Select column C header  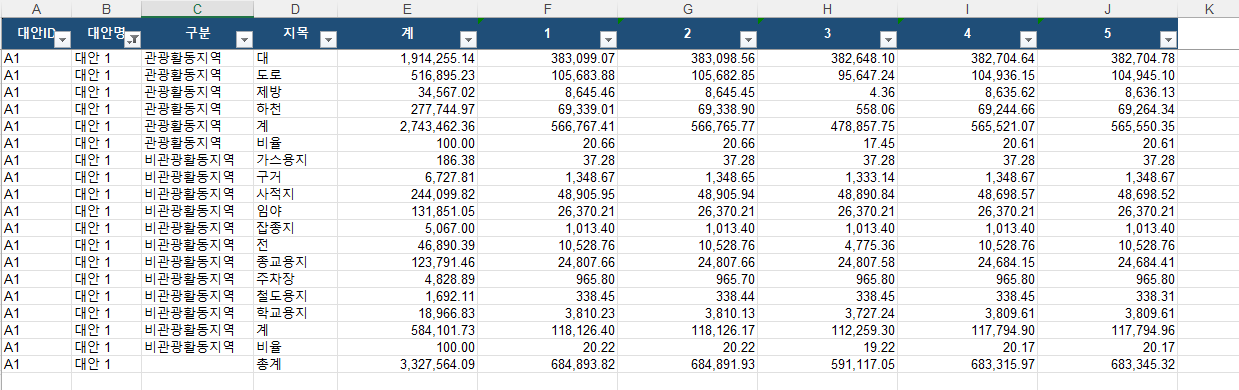point(196,8)
